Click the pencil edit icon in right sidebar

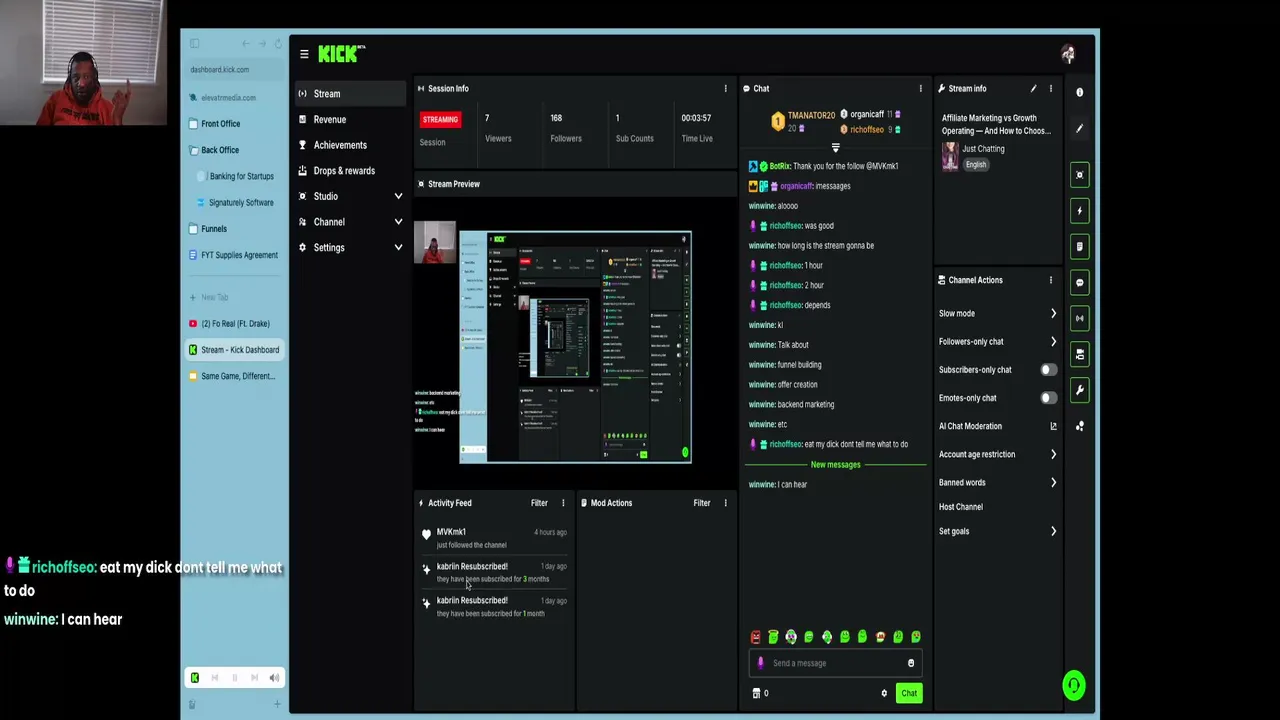(1079, 129)
